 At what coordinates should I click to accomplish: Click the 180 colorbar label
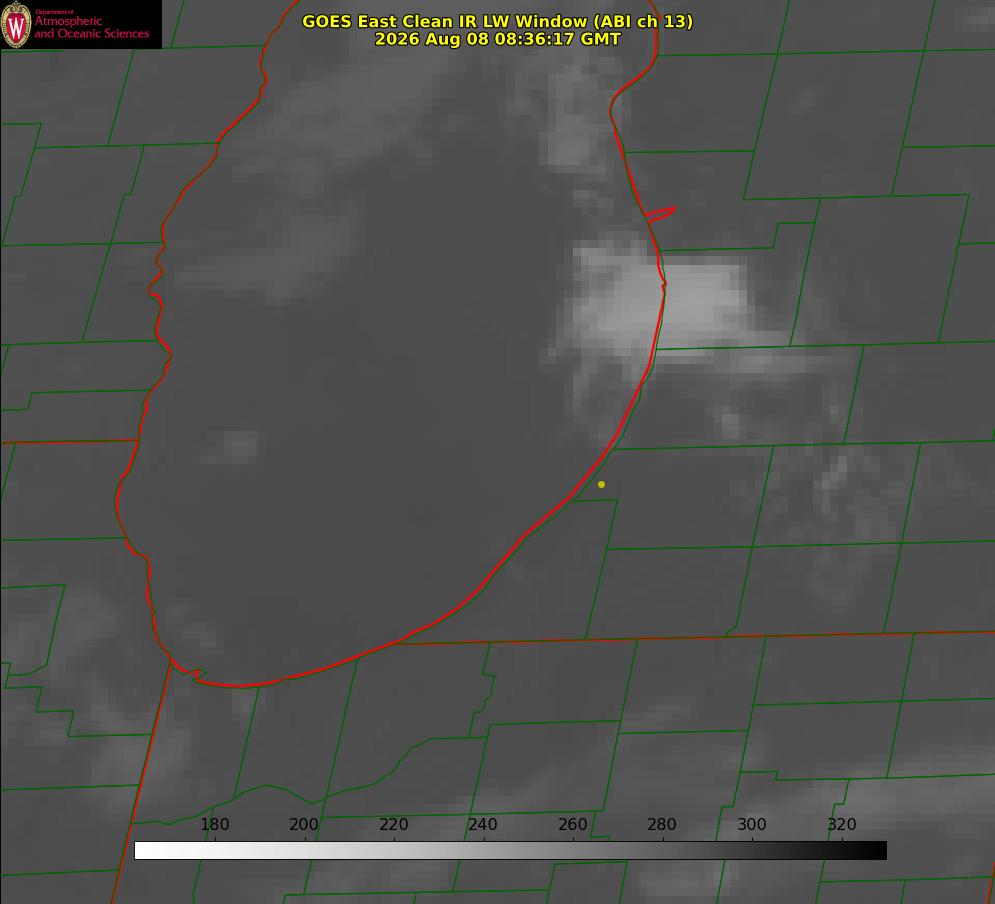point(214,824)
